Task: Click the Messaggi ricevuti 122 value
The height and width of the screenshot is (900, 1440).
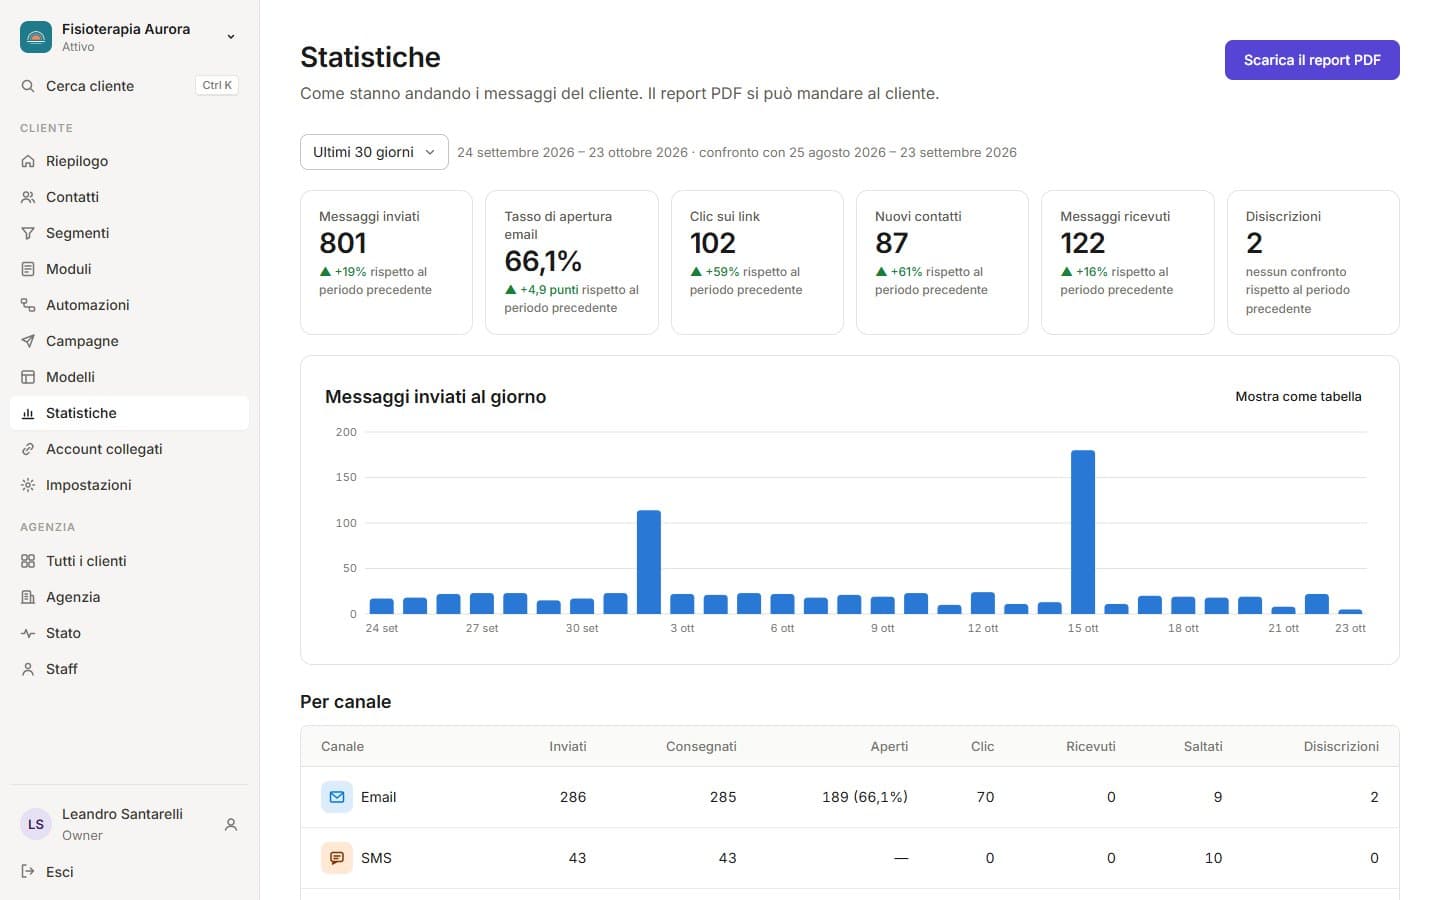Action: (1083, 243)
